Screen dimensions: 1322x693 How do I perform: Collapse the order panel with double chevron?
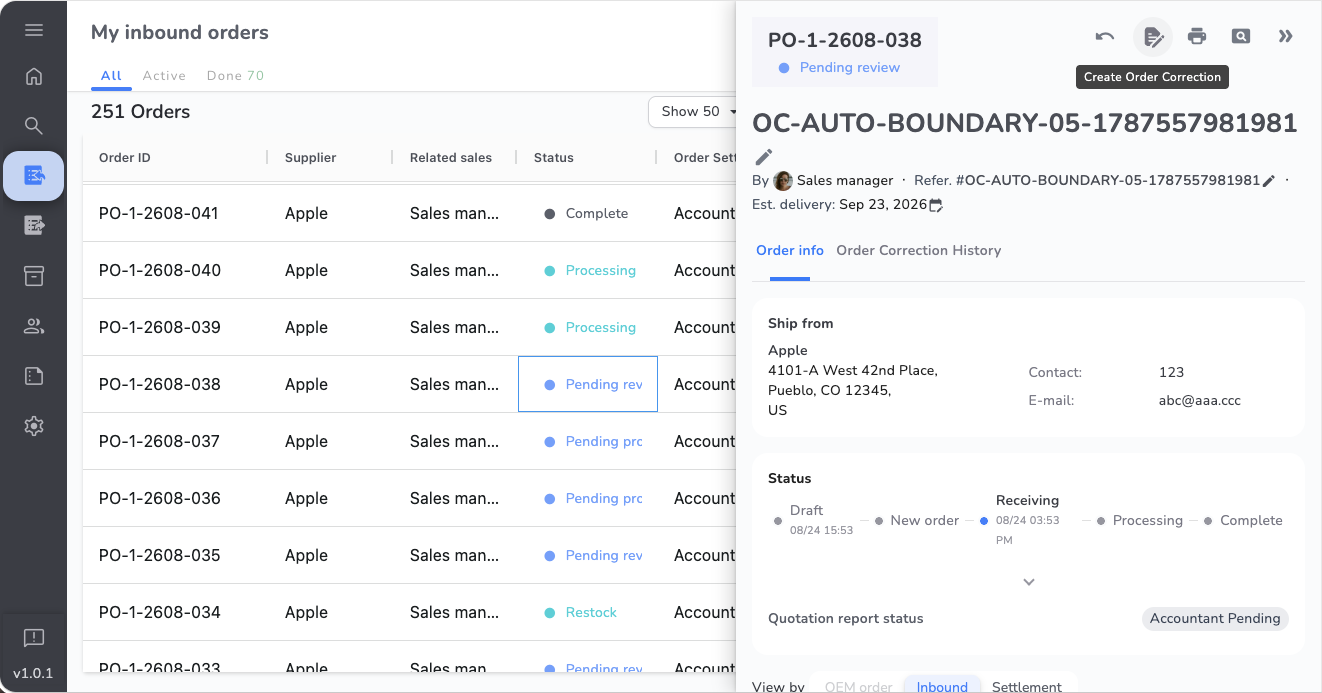[x=1286, y=37]
